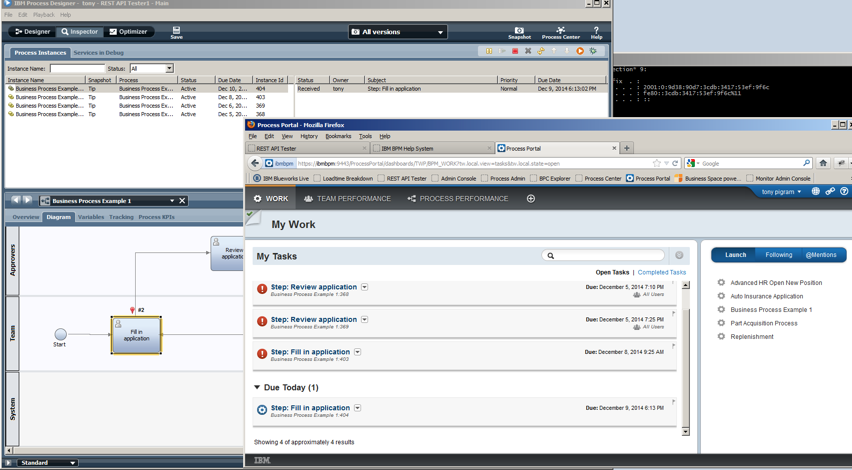Close the Business Process Example 1 diagram
The image size is (852, 470).
(183, 201)
